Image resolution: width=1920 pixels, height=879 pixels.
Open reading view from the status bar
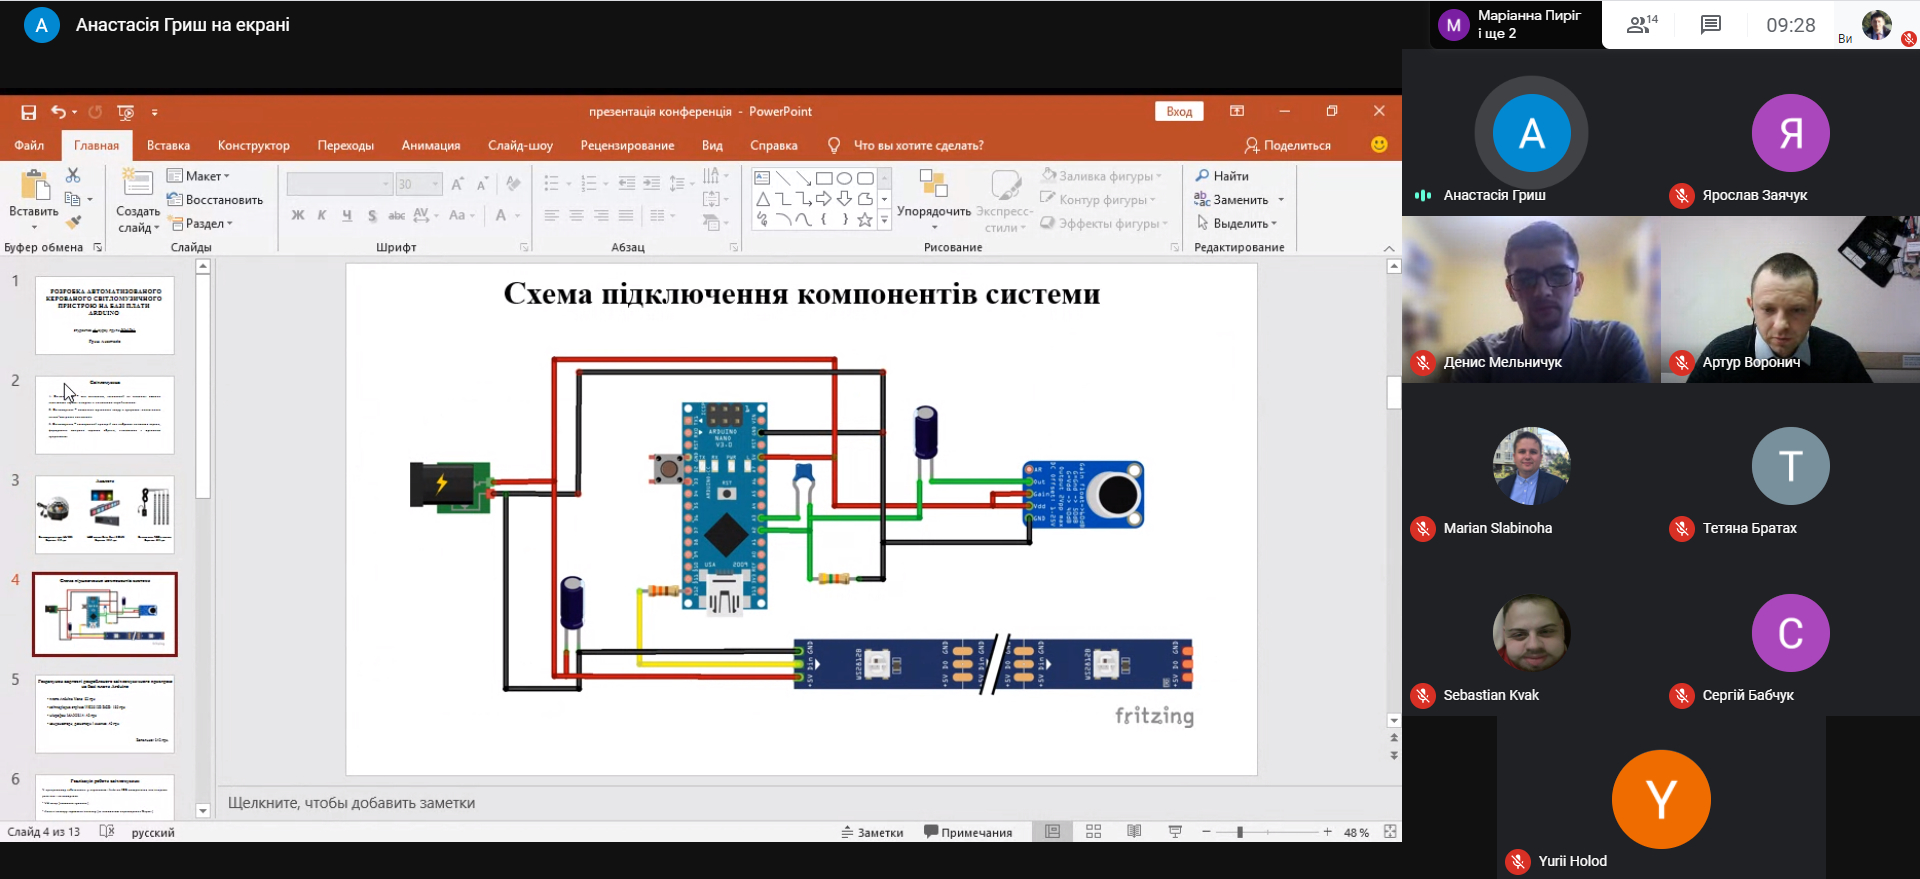point(1134,832)
